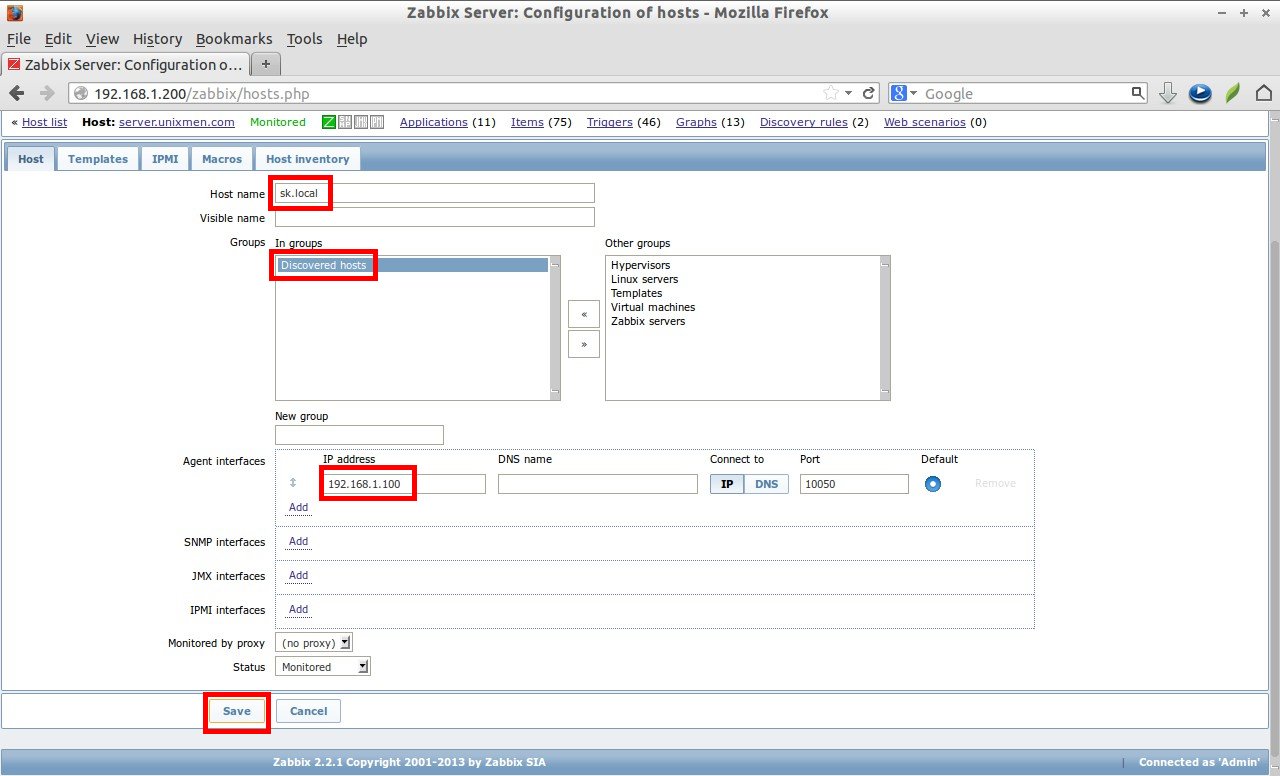Open the Discovery rules link

coord(804,122)
